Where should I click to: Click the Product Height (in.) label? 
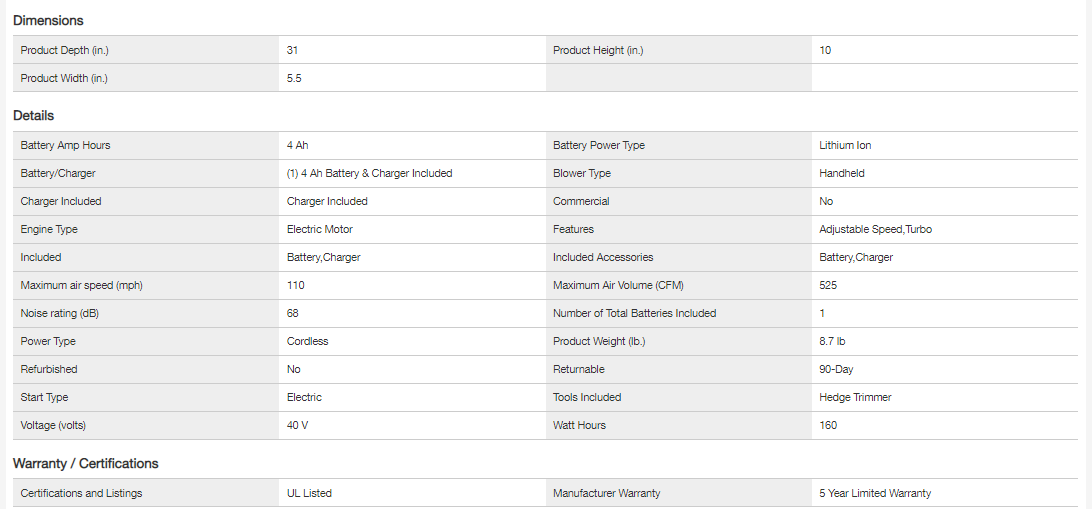click(x=598, y=50)
